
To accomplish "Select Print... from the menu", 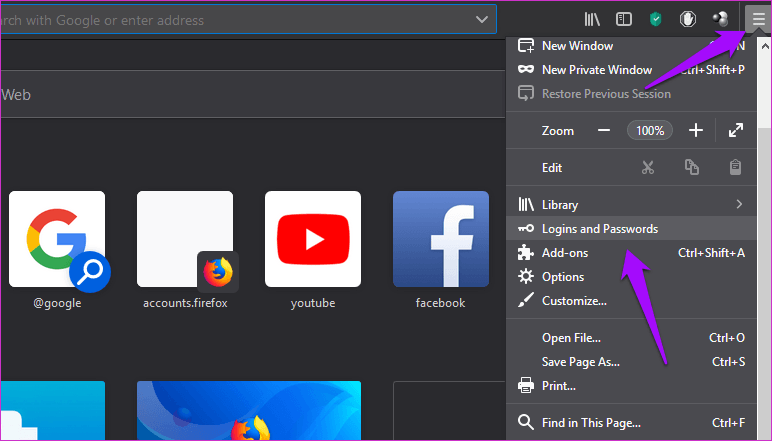I will pos(631,386).
